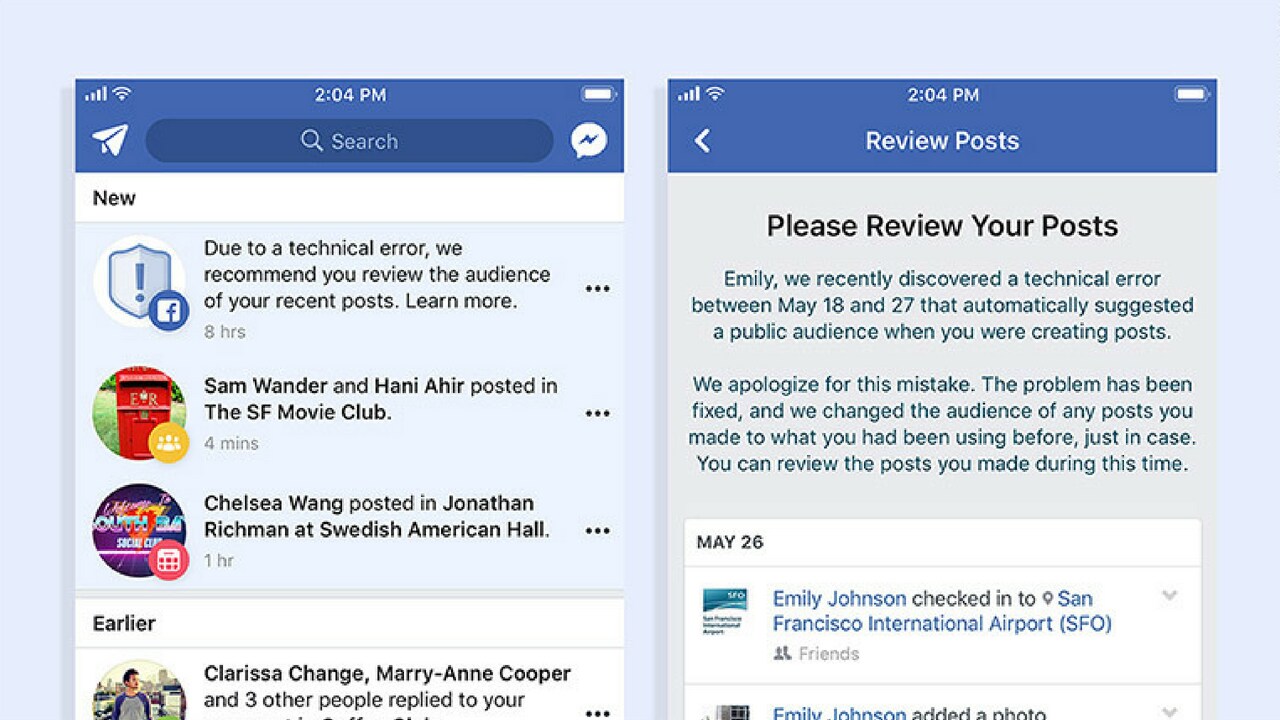Open Emily Johnson link in added photo post
The height and width of the screenshot is (720, 1280).
(x=839, y=713)
